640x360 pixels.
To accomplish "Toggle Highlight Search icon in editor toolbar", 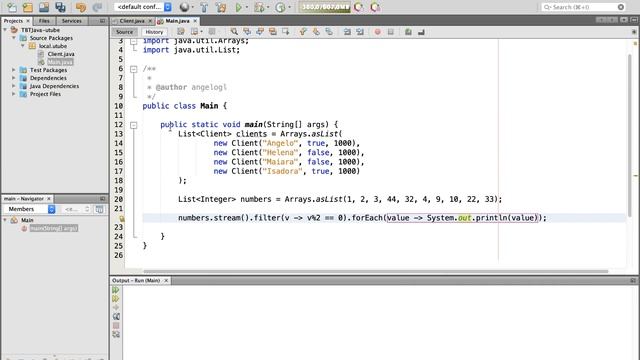I will (273, 32).
